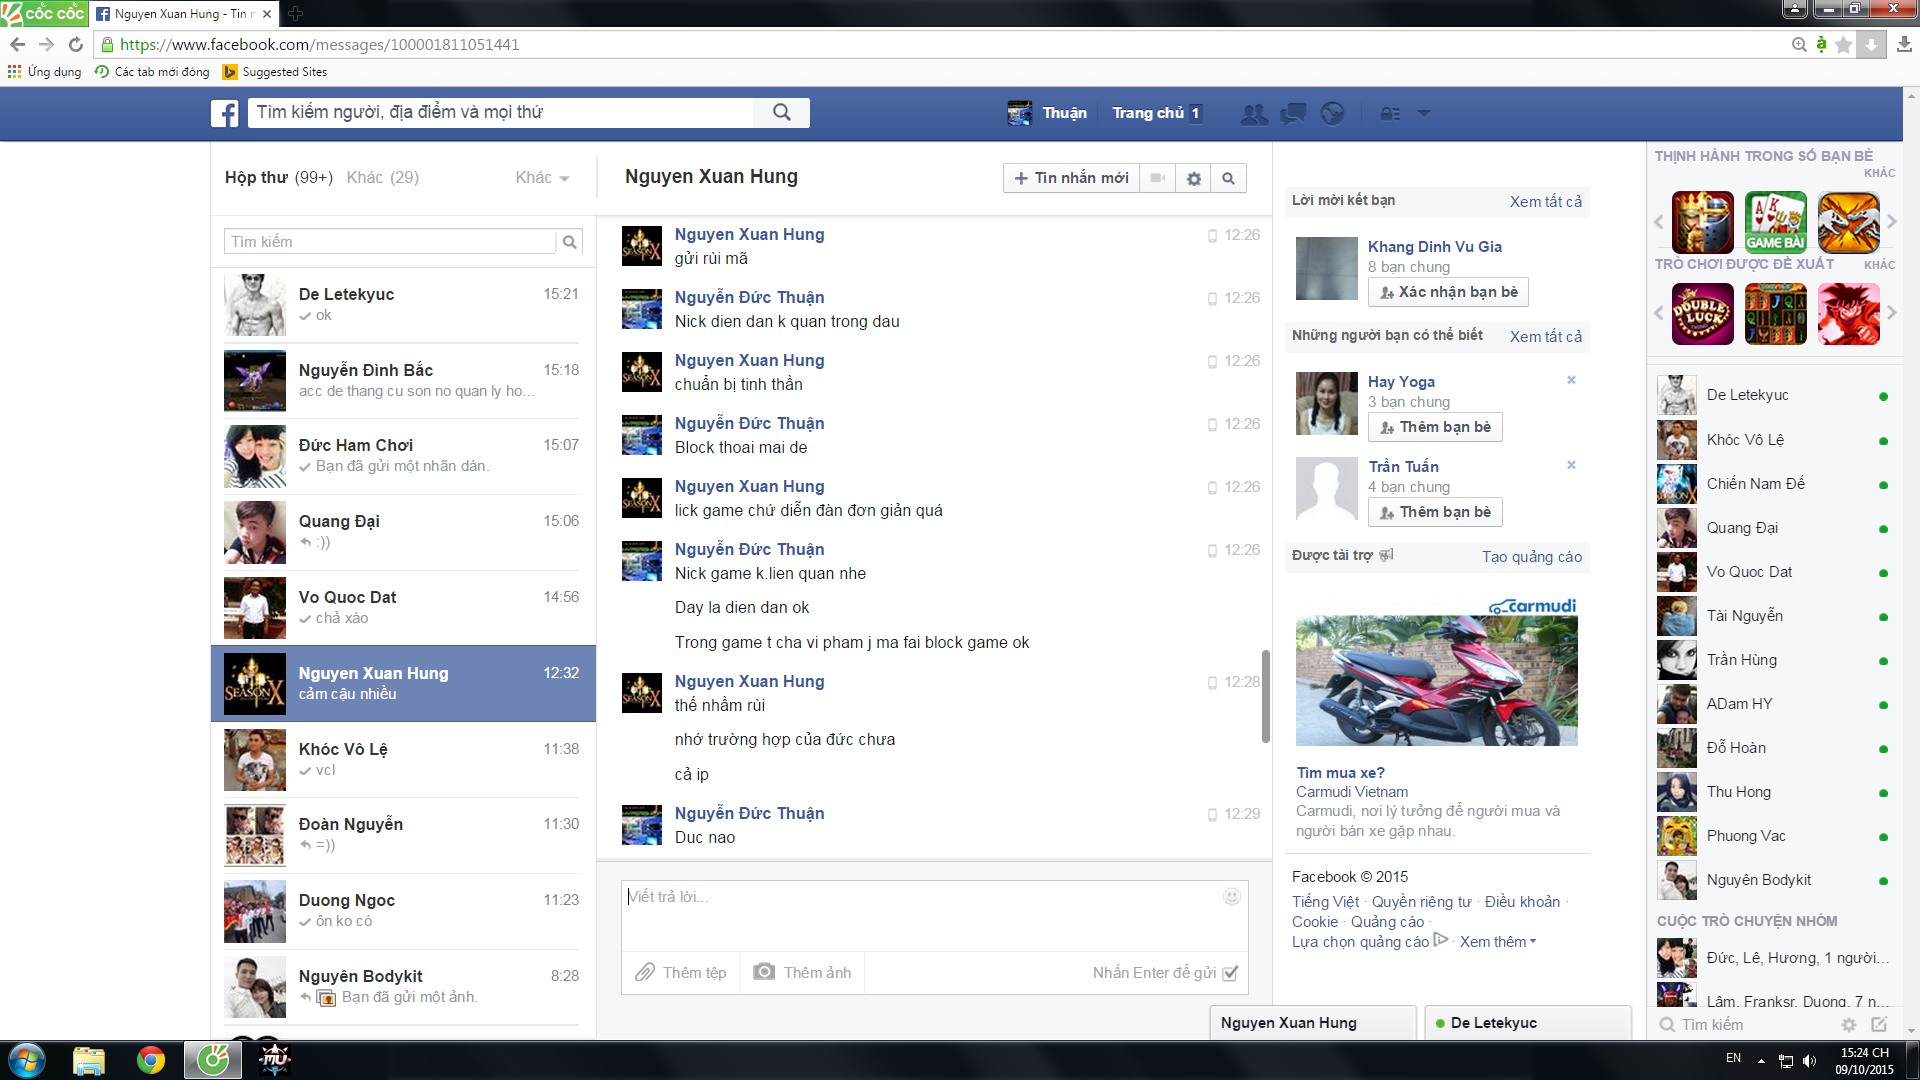
Task: Open Chrome from the taskbar
Action: 151,1060
